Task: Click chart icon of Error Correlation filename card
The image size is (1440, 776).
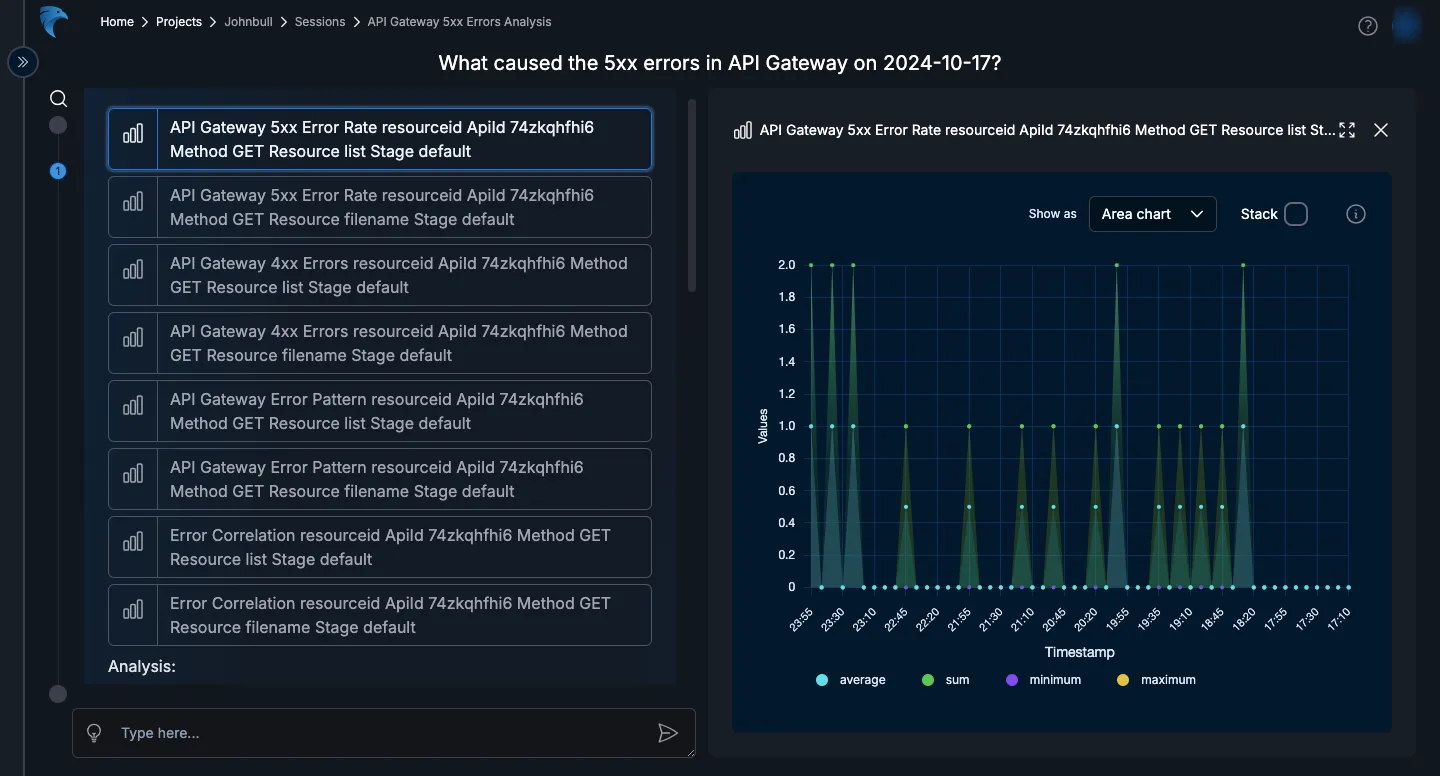Action: point(133,610)
